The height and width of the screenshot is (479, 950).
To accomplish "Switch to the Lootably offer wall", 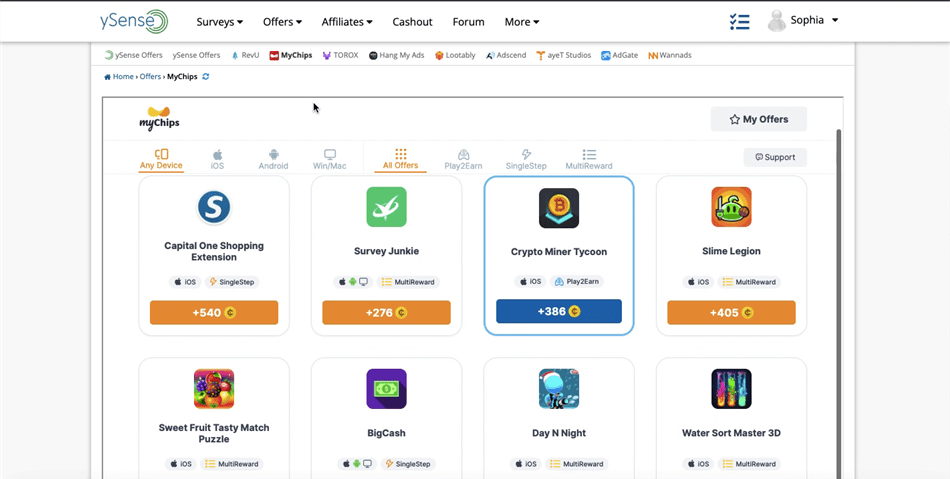I will tap(455, 55).
